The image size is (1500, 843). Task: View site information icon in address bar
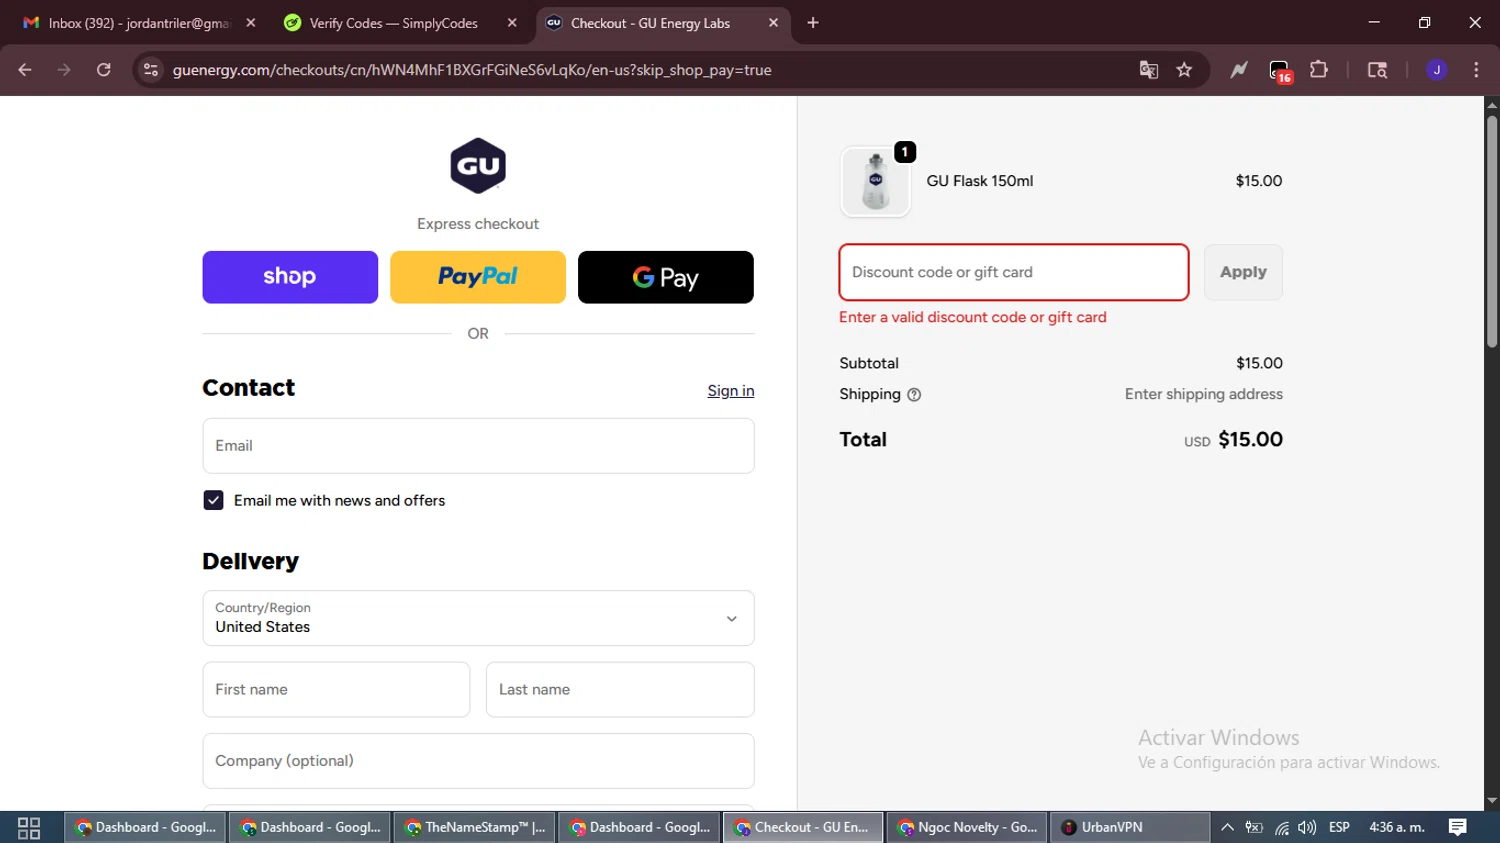point(151,70)
